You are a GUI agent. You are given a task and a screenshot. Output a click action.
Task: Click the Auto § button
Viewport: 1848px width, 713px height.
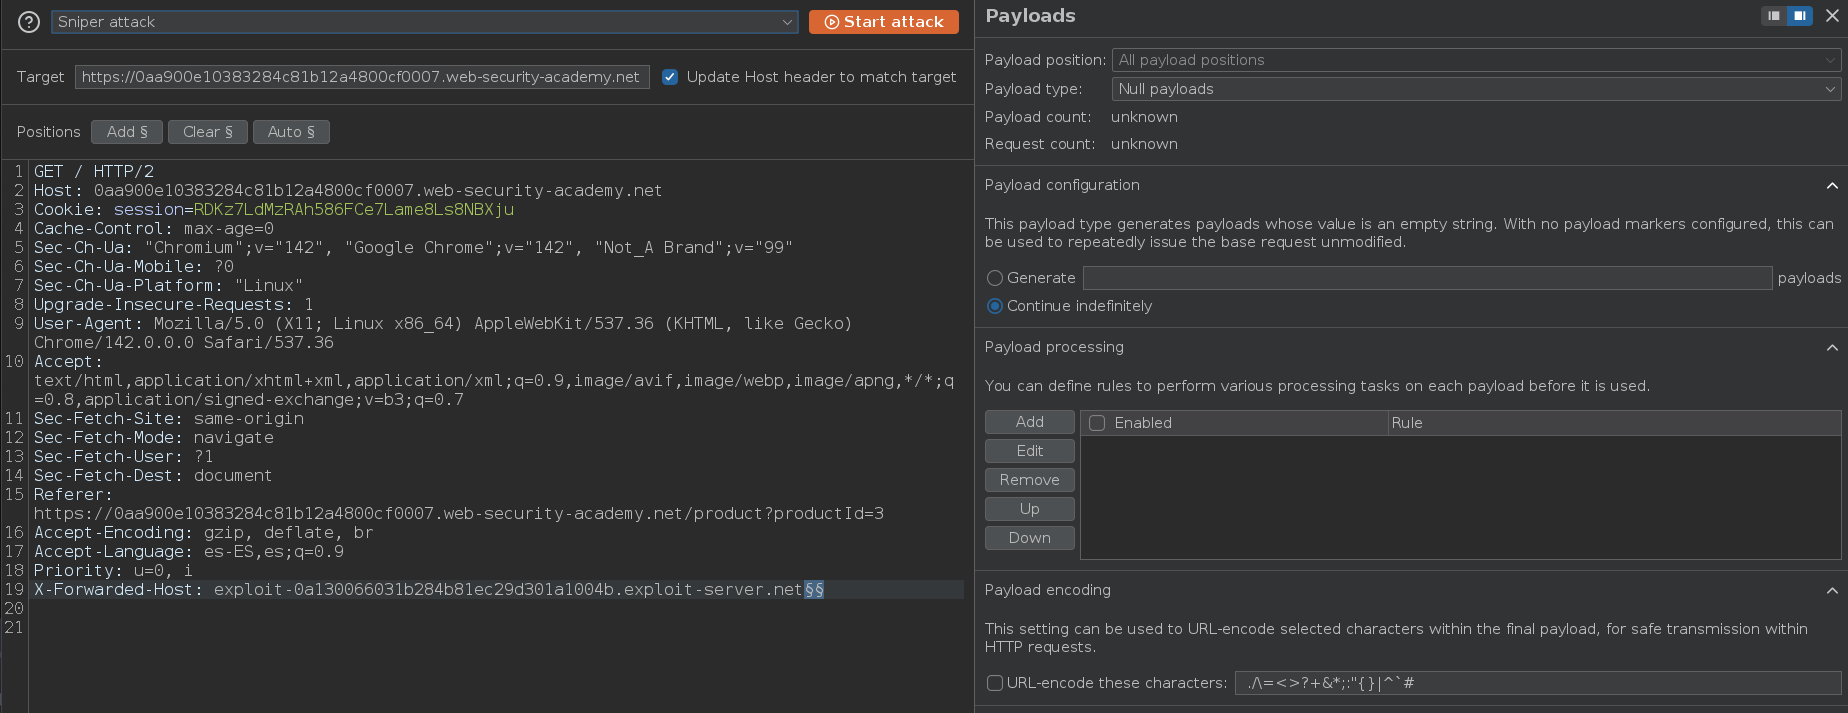291,132
